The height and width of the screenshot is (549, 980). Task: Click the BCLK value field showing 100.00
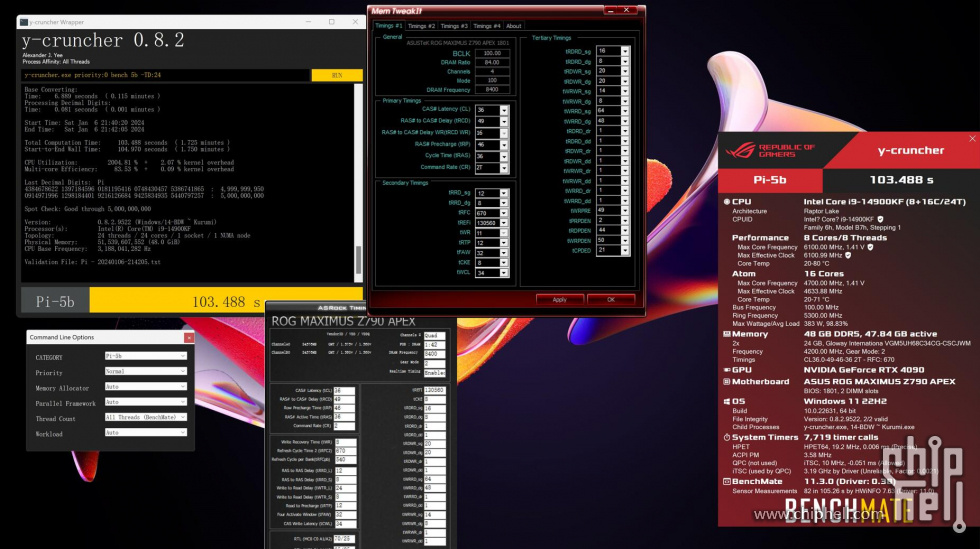492,53
